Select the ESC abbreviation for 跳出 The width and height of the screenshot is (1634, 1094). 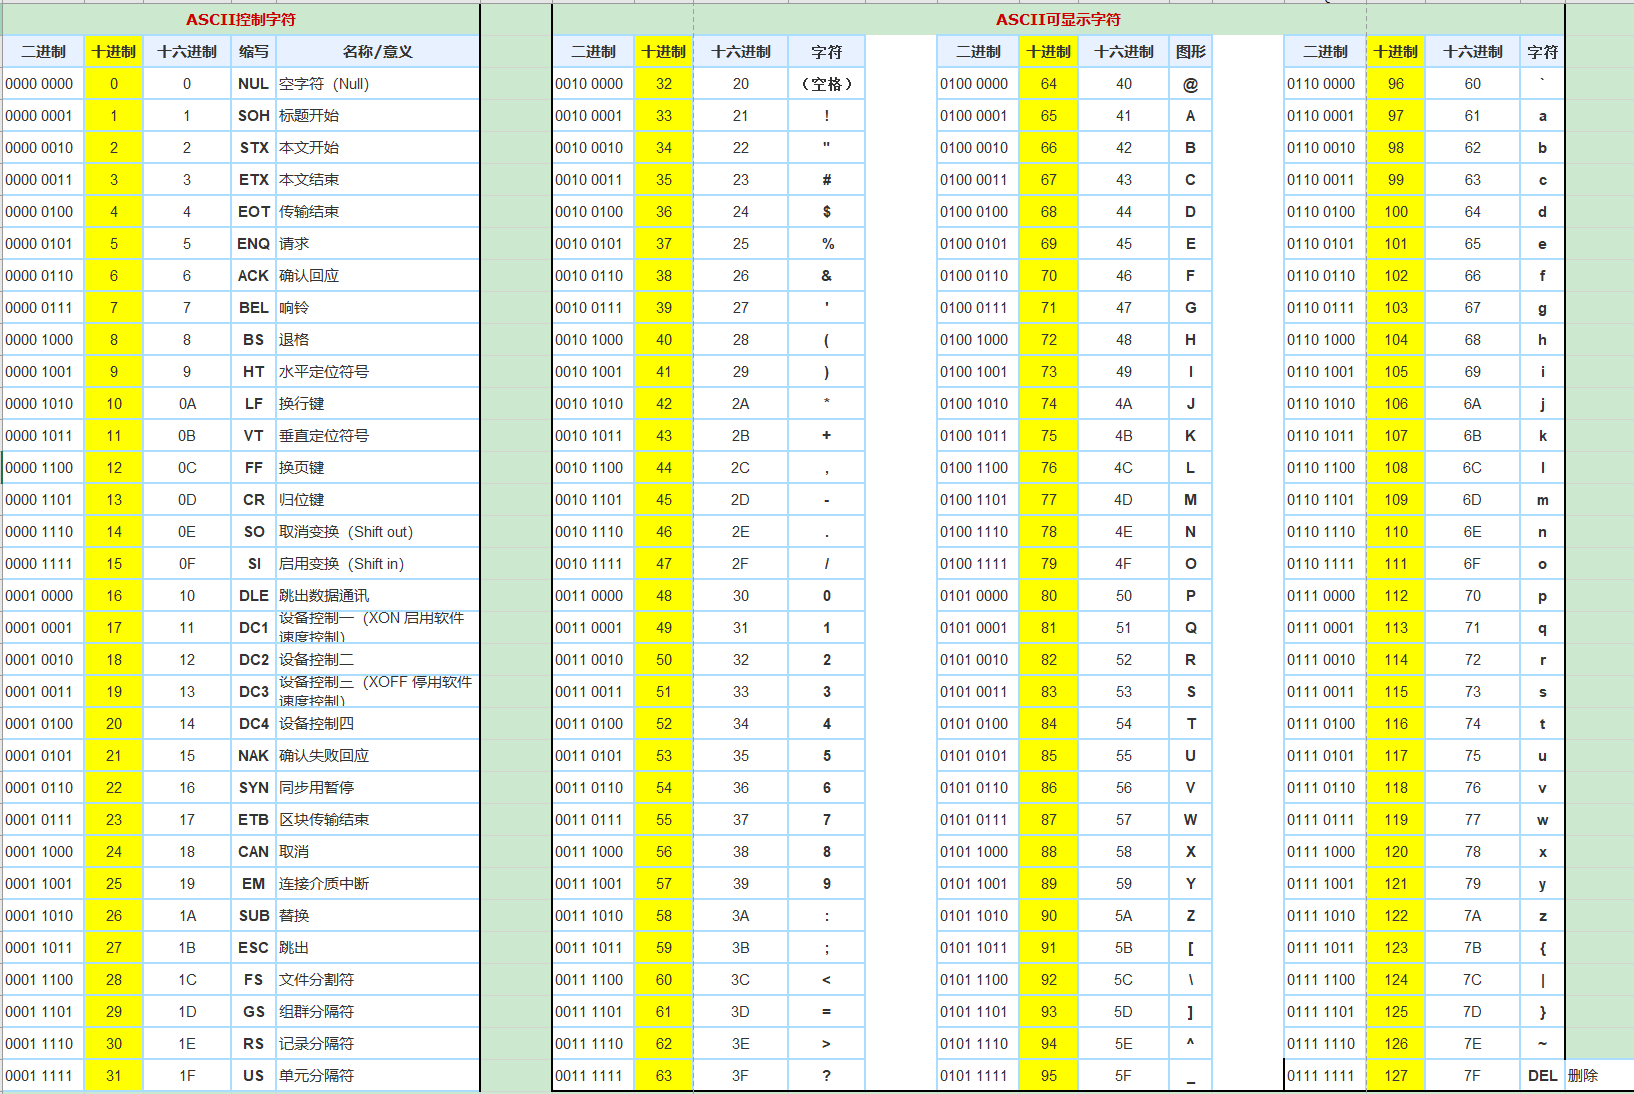[253, 947]
